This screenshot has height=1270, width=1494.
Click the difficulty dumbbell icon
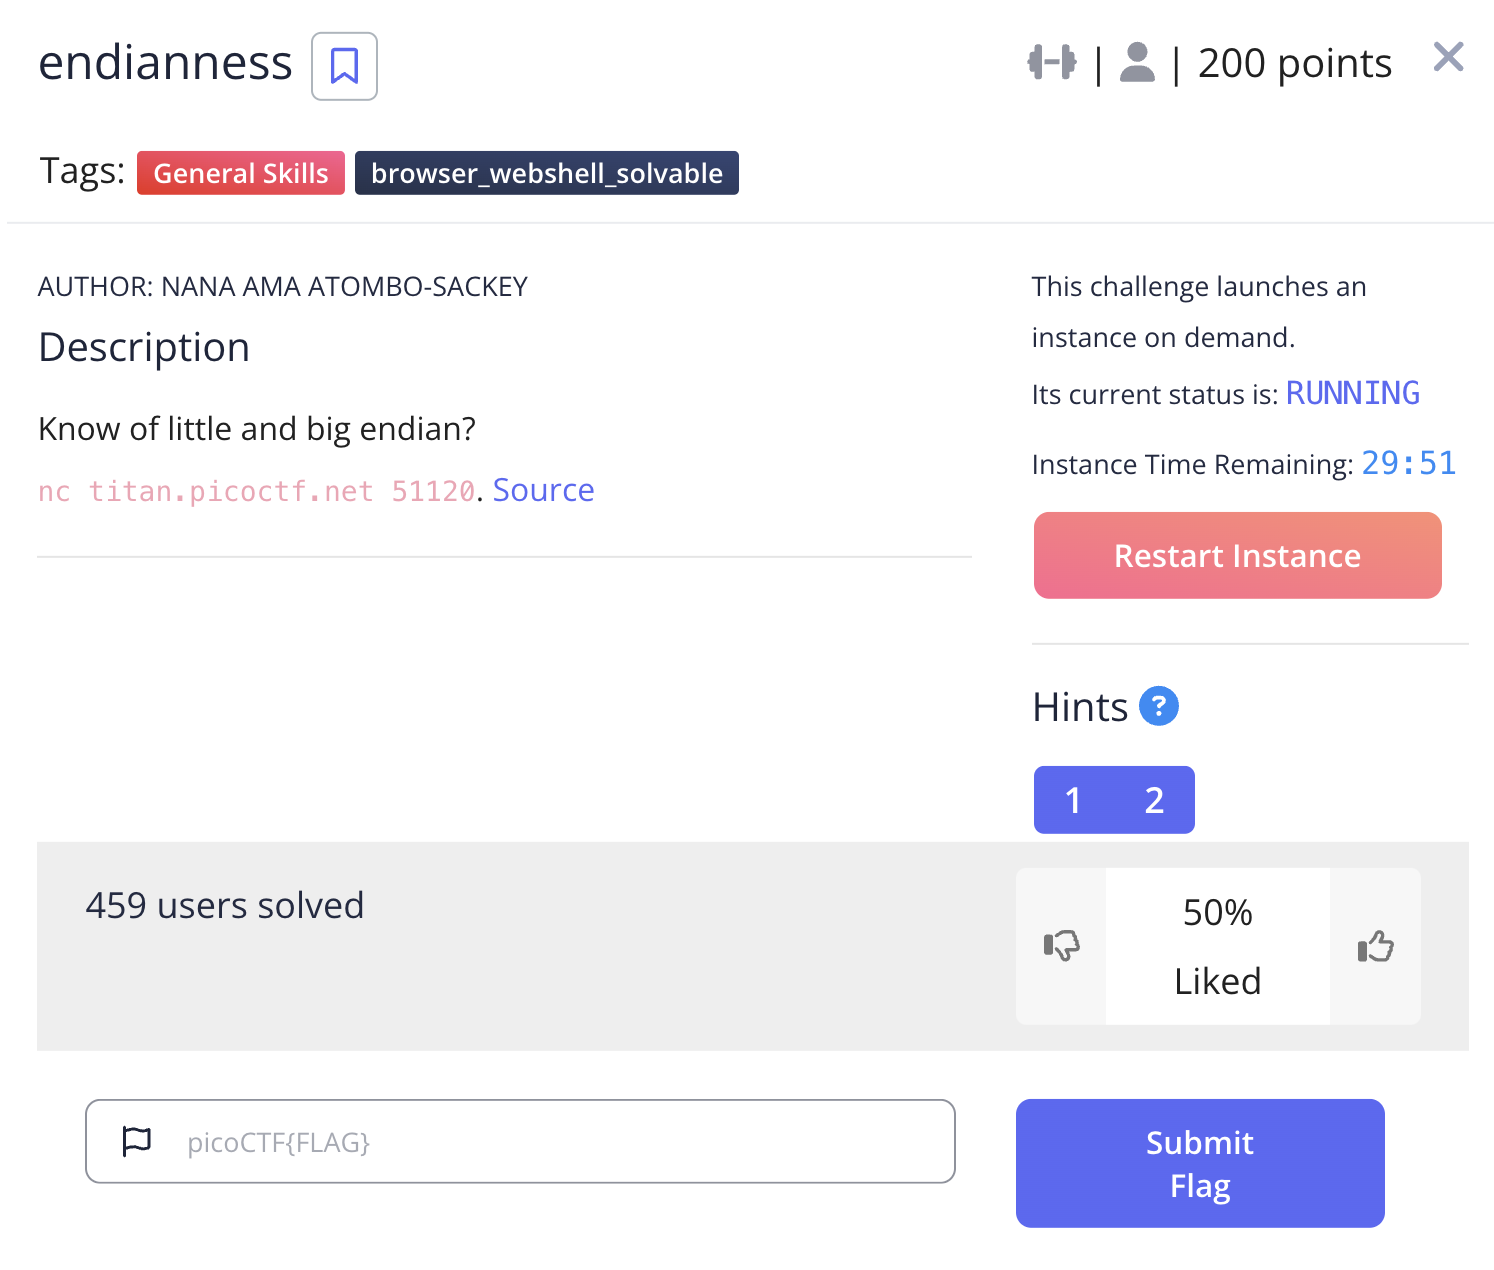(1051, 62)
